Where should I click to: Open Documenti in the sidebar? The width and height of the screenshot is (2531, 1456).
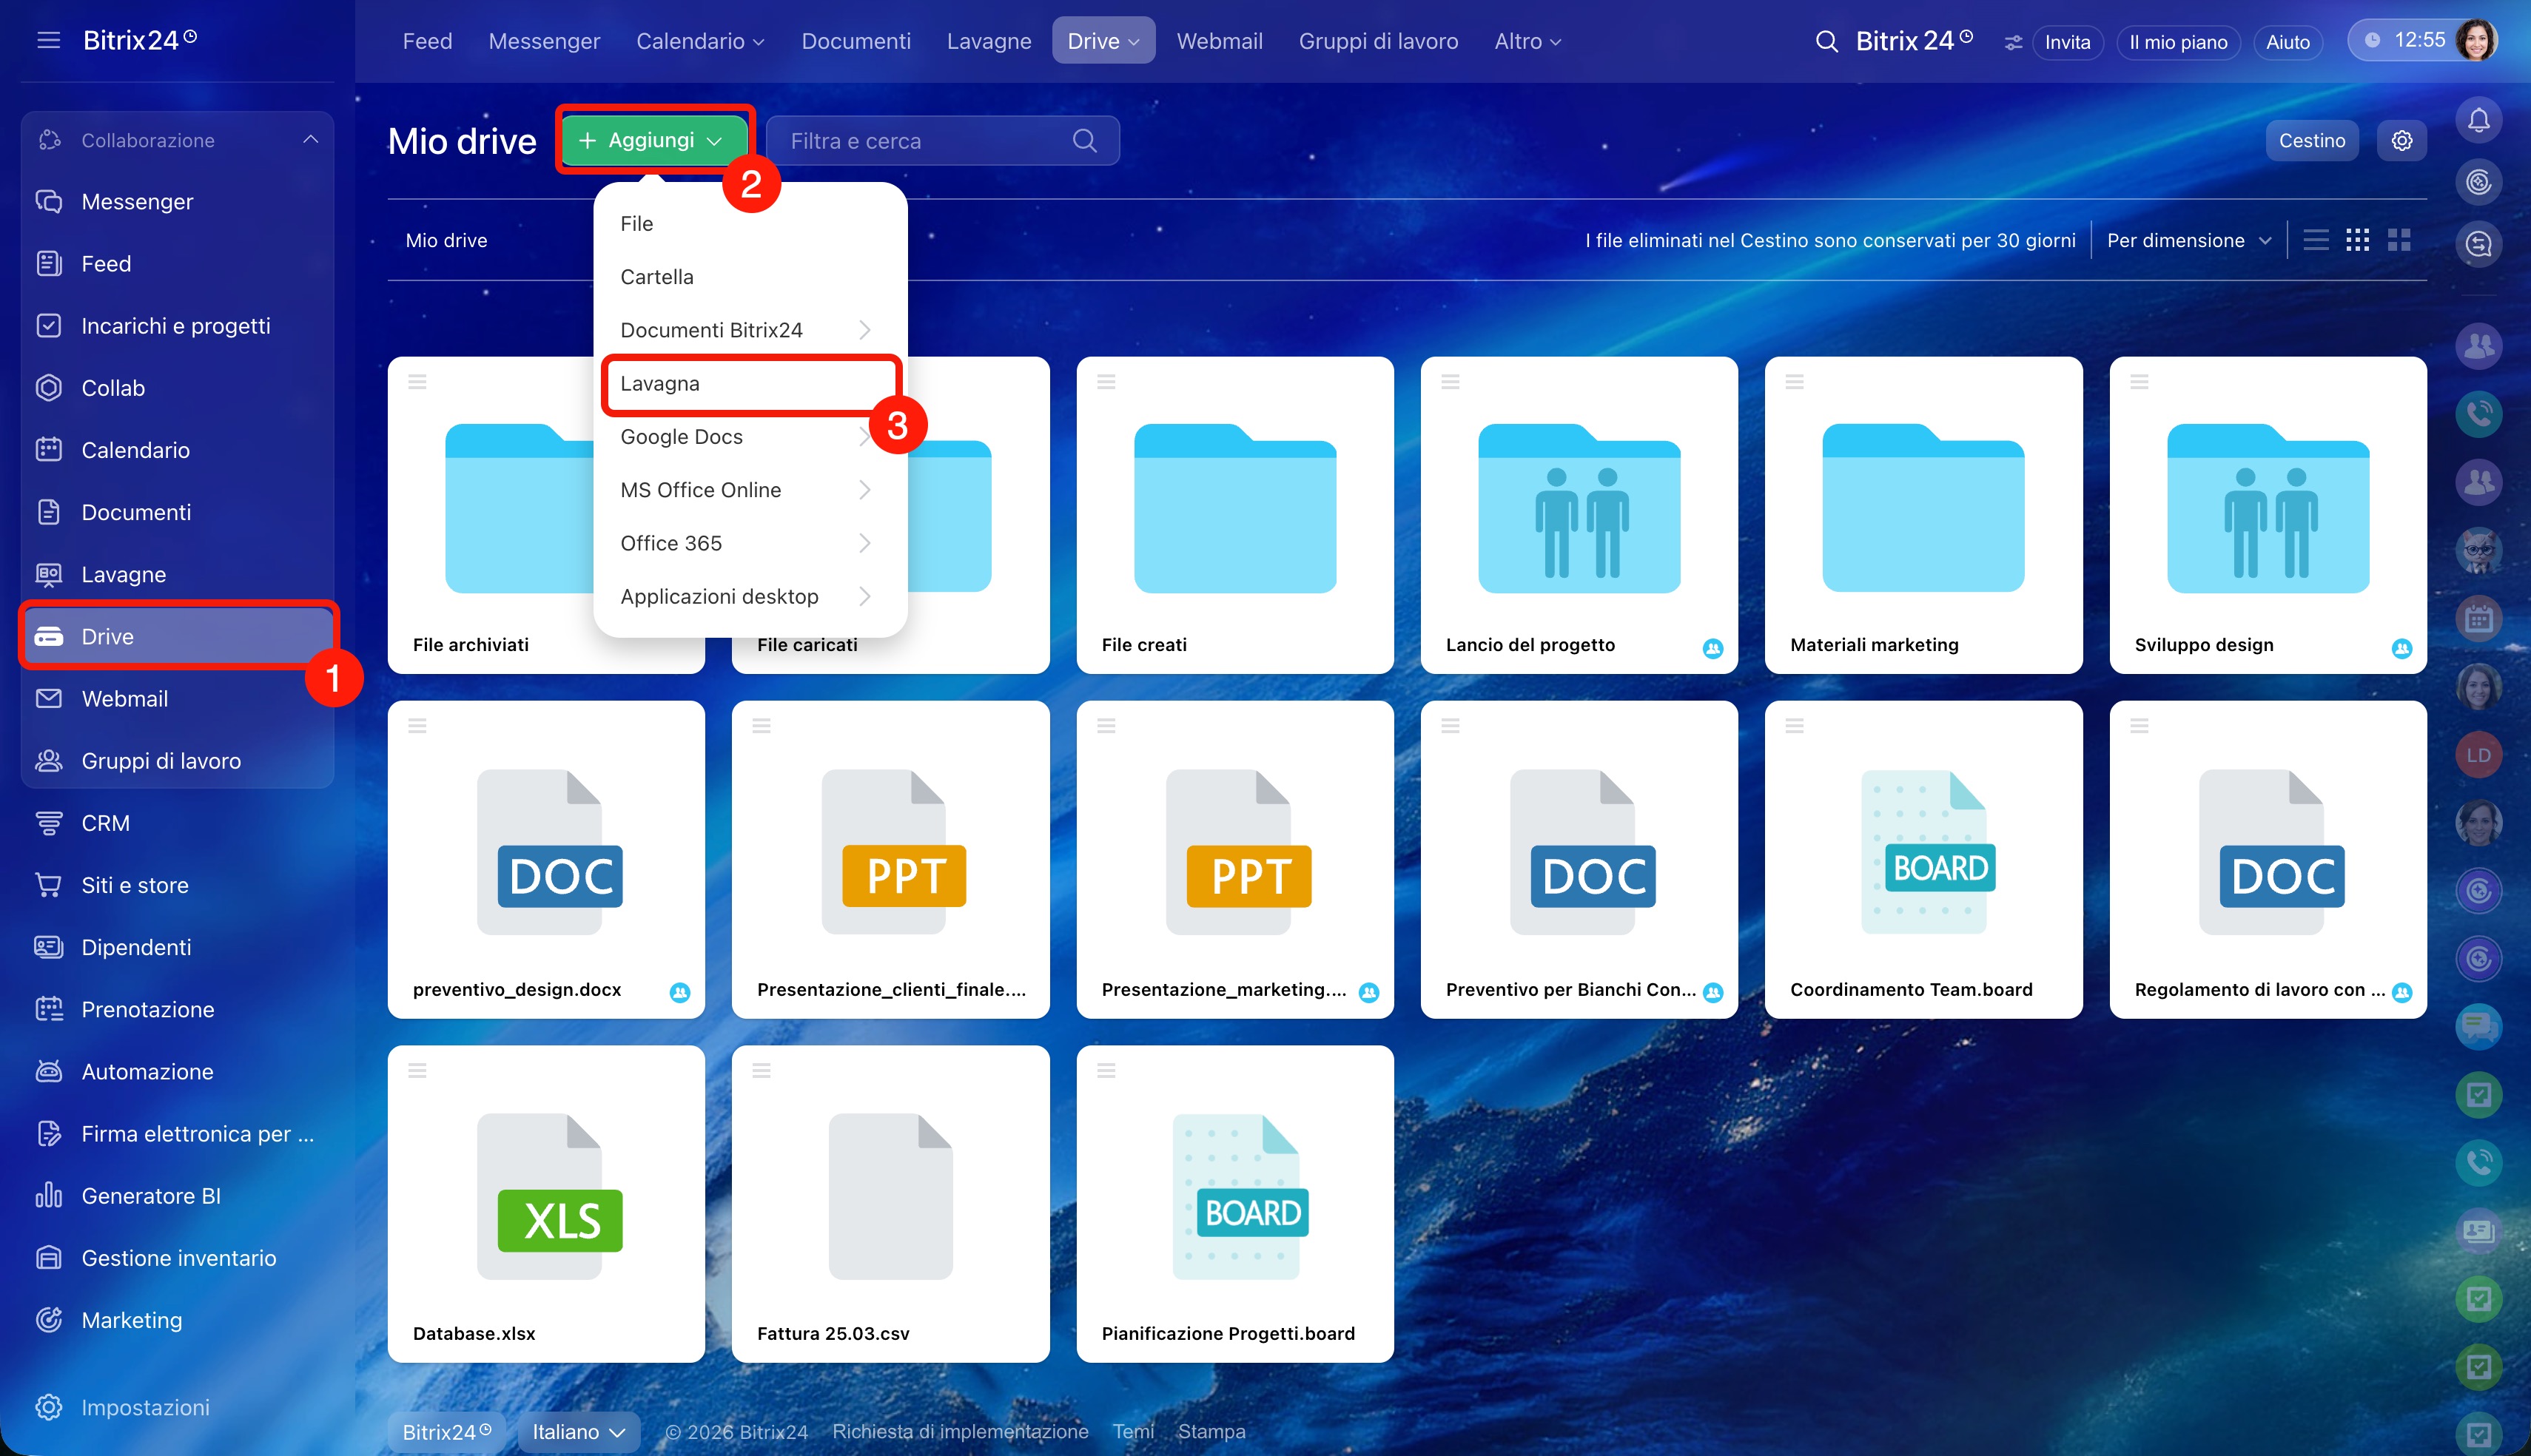coord(178,512)
